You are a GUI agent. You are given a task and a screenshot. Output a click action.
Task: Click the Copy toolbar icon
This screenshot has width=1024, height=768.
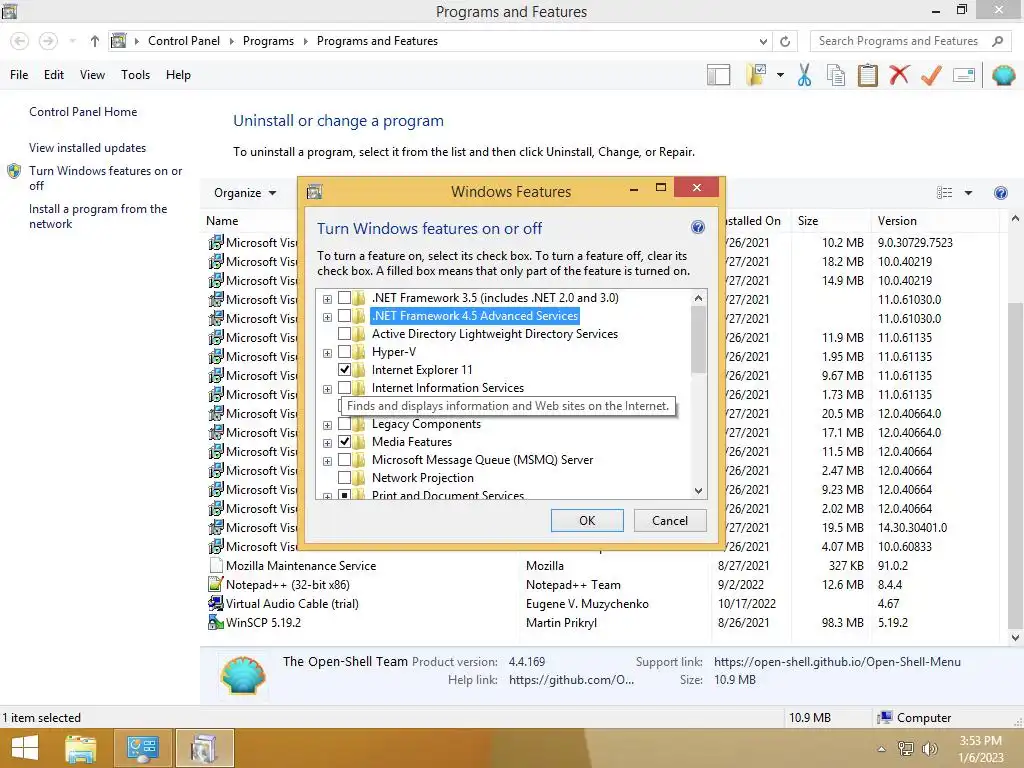tap(836, 75)
